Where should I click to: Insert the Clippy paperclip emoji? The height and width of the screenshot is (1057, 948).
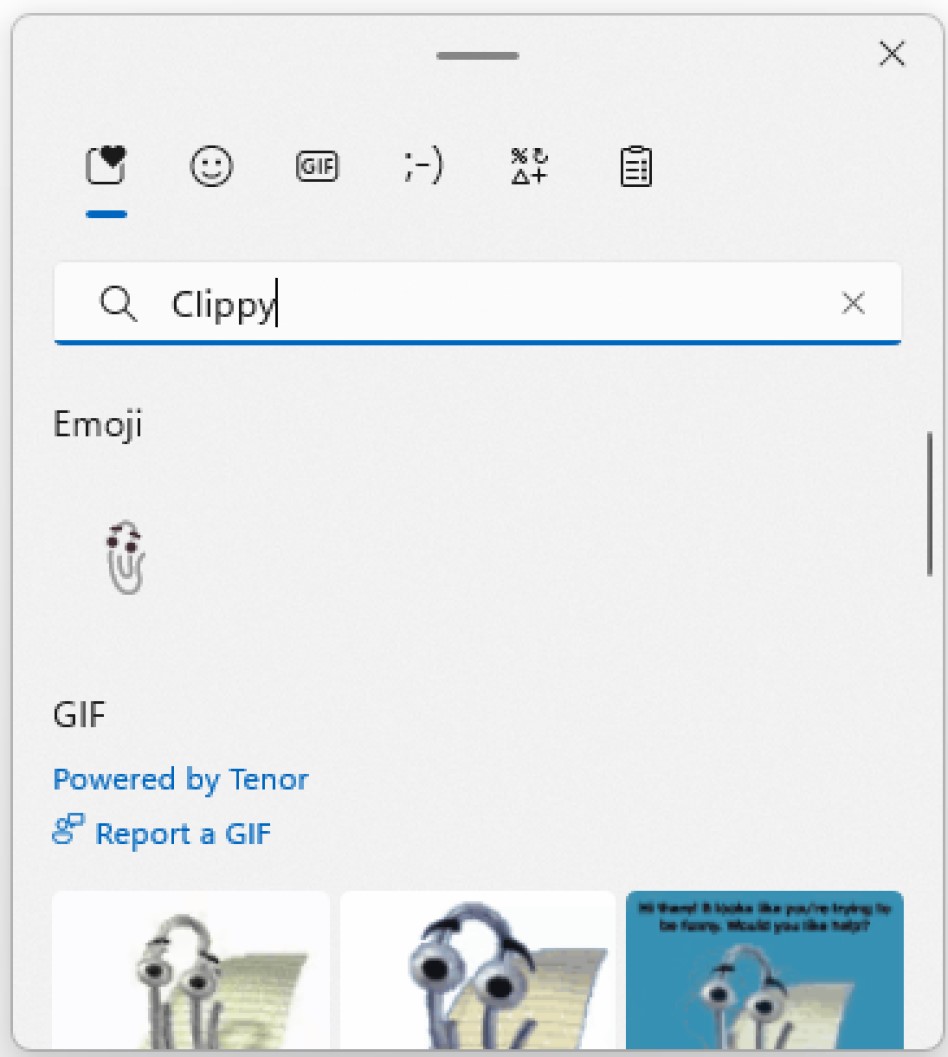pyautogui.click(x=126, y=558)
